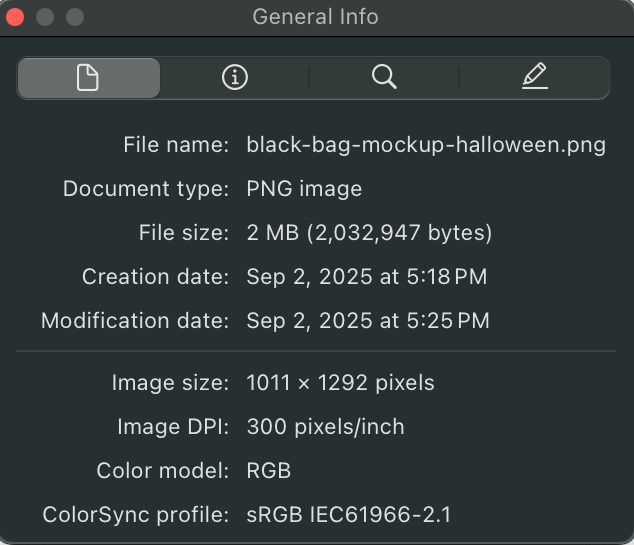
Task: Select the file size 2 MB value
Action: pyautogui.click(x=369, y=233)
